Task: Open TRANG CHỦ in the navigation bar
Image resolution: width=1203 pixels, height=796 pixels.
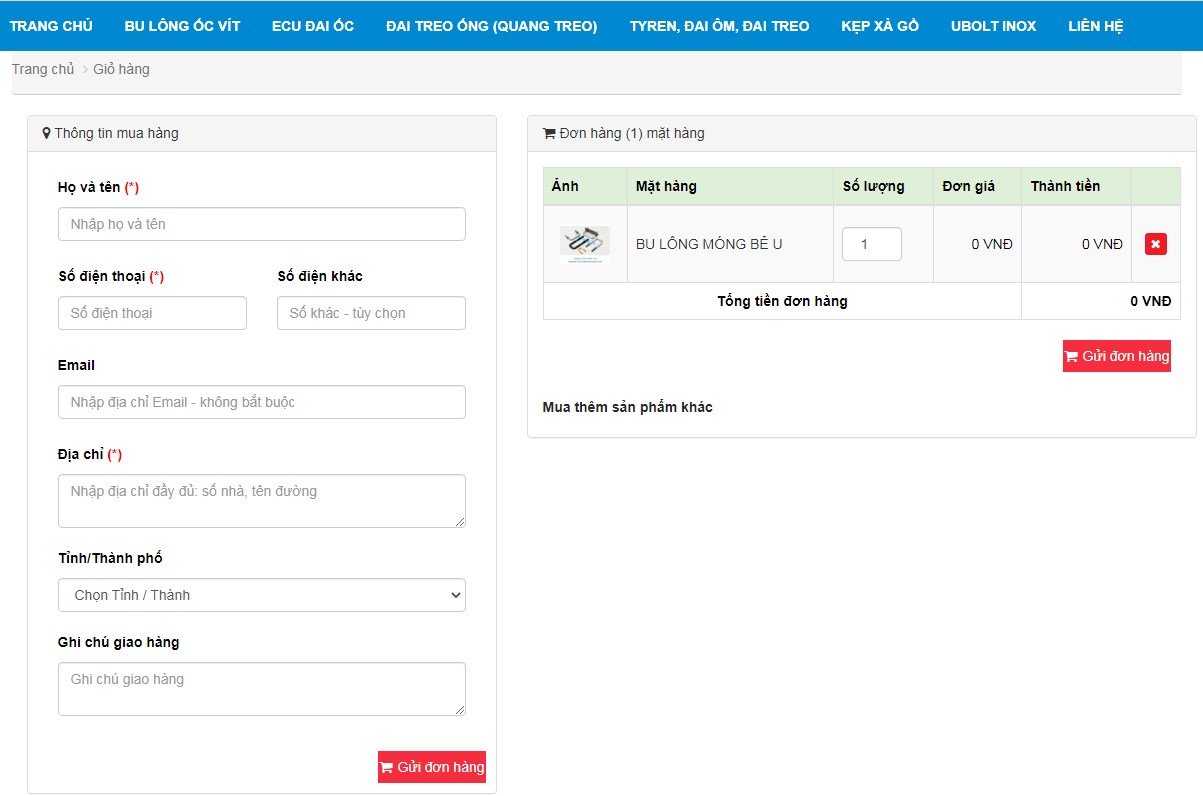Action: (x=51, y=26)
